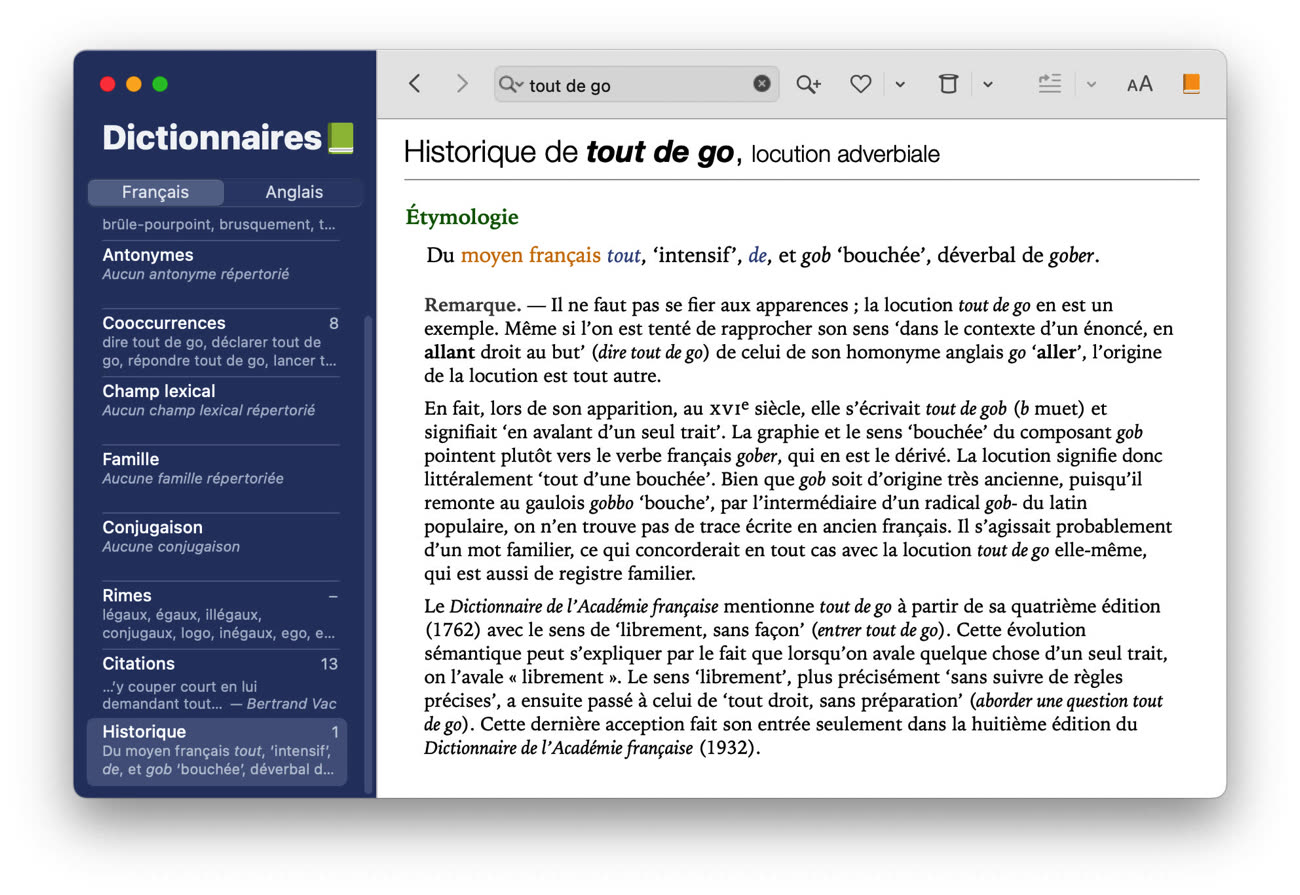This screenshot has width=1300, height=895.
Task: Click the archive box toolbar icon
Action: pyautogui.click(x=948, y=84)
